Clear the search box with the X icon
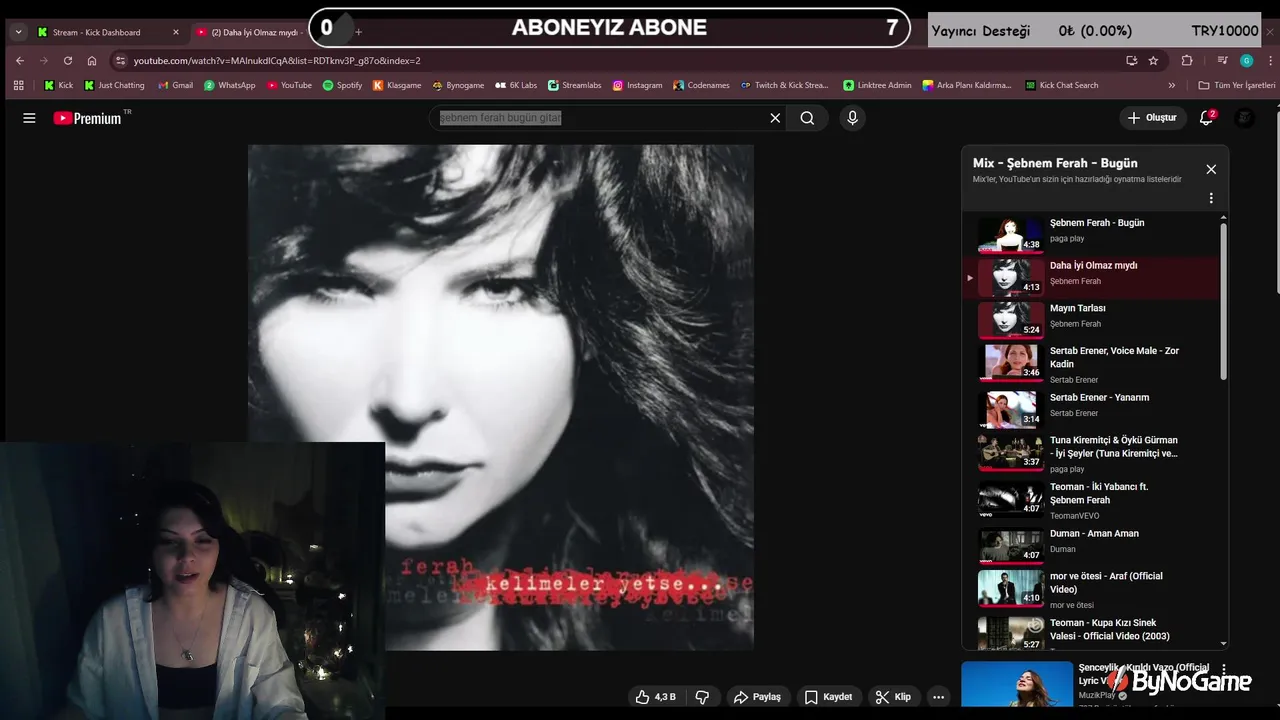1280x720 pixels. (x=775, y=118)
